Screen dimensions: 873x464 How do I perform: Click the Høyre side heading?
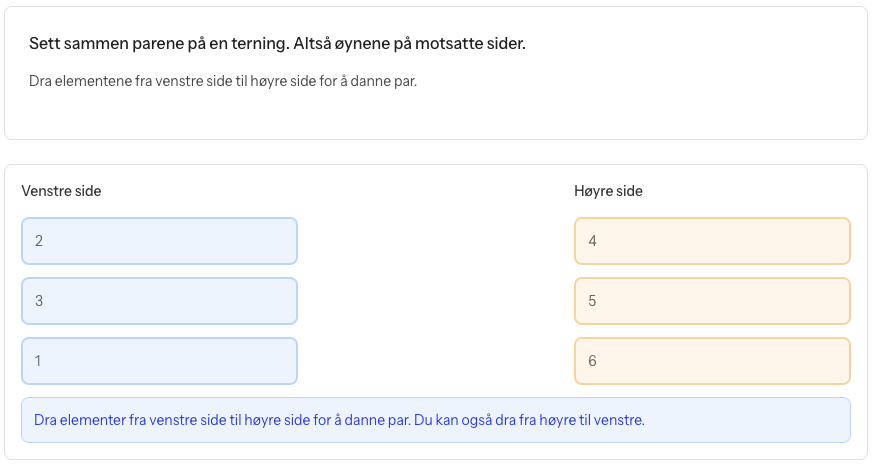(x=608, y=191)
